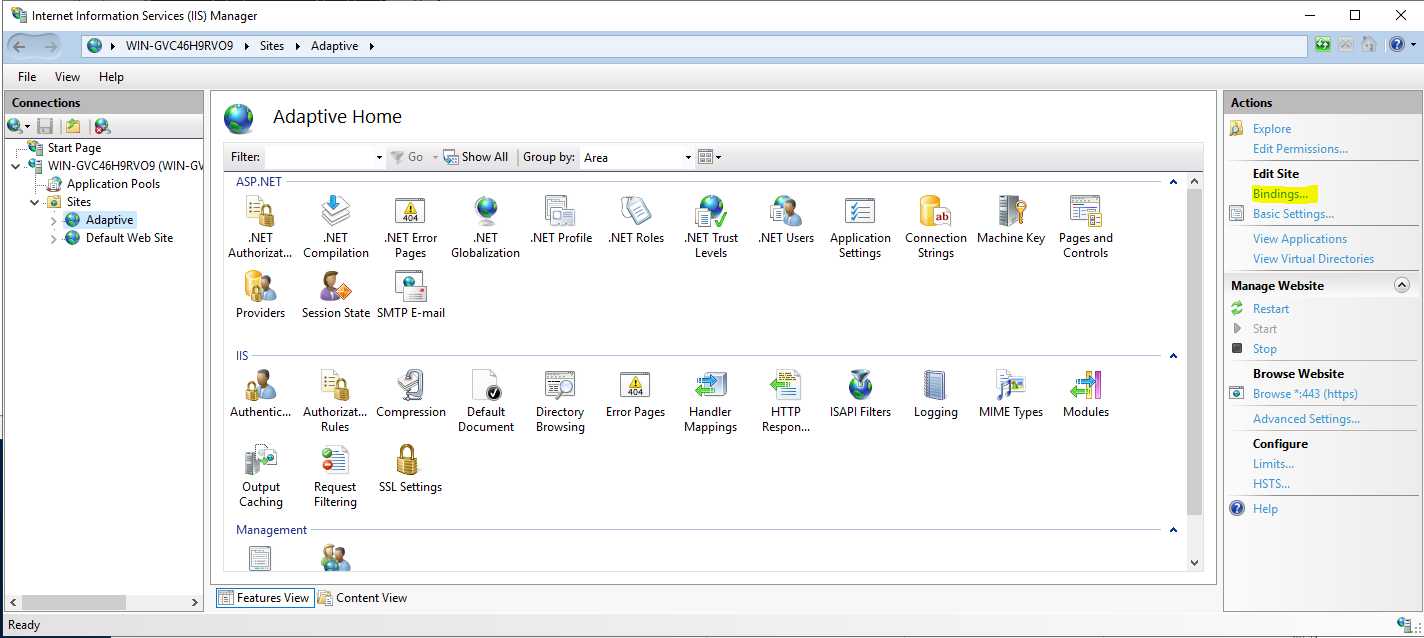Browse *:443 (https) link
The image size is (1424, 638).
pyautogui.click(x=1305, y=394)
